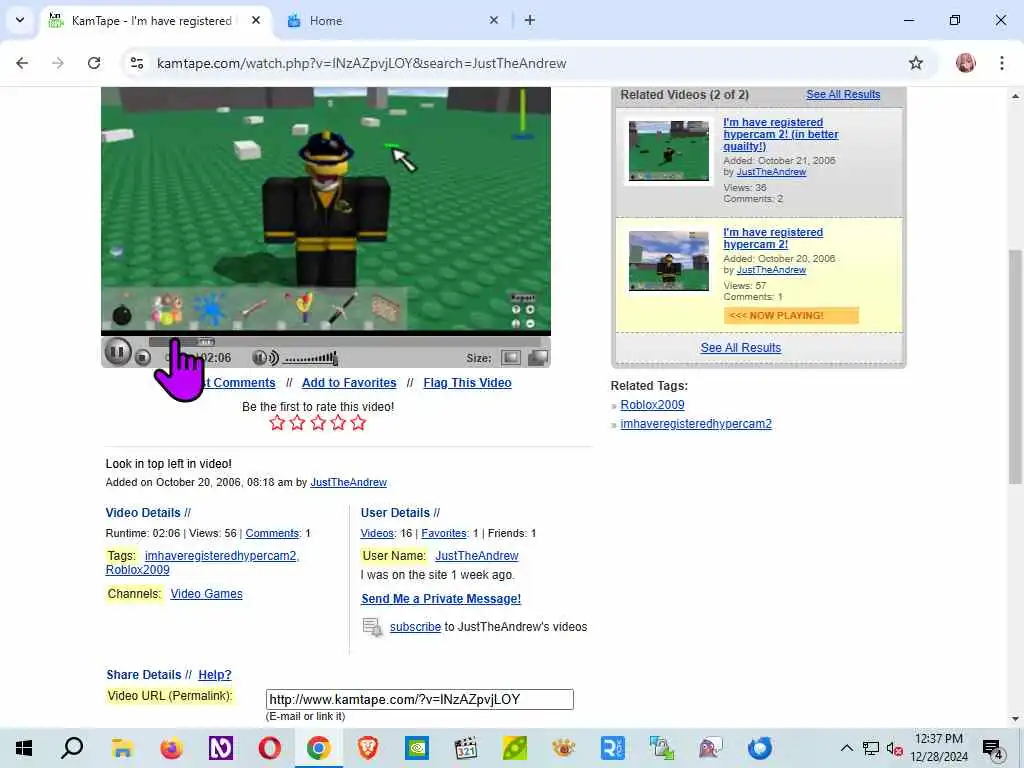Open Chrome three-dot menu
Viewport: 1024px width, 768px height.
pos(1002,63)
